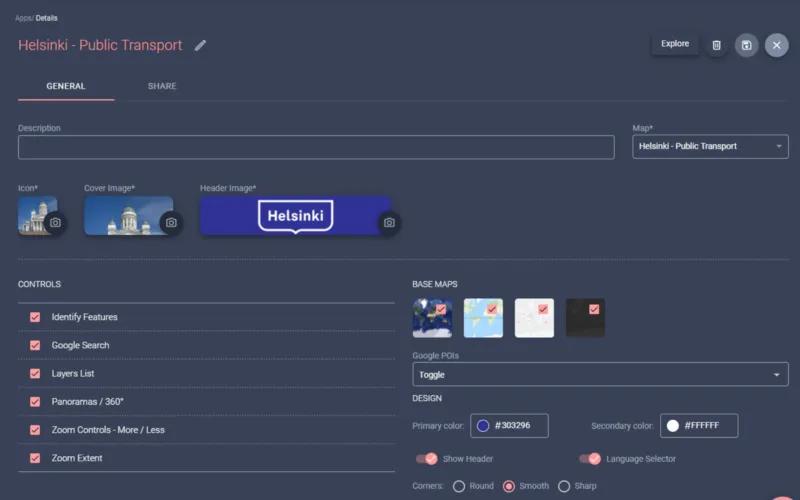The image size is (800, 500).
Task: Select Sharp corners radio button
Action: point(564,486)
